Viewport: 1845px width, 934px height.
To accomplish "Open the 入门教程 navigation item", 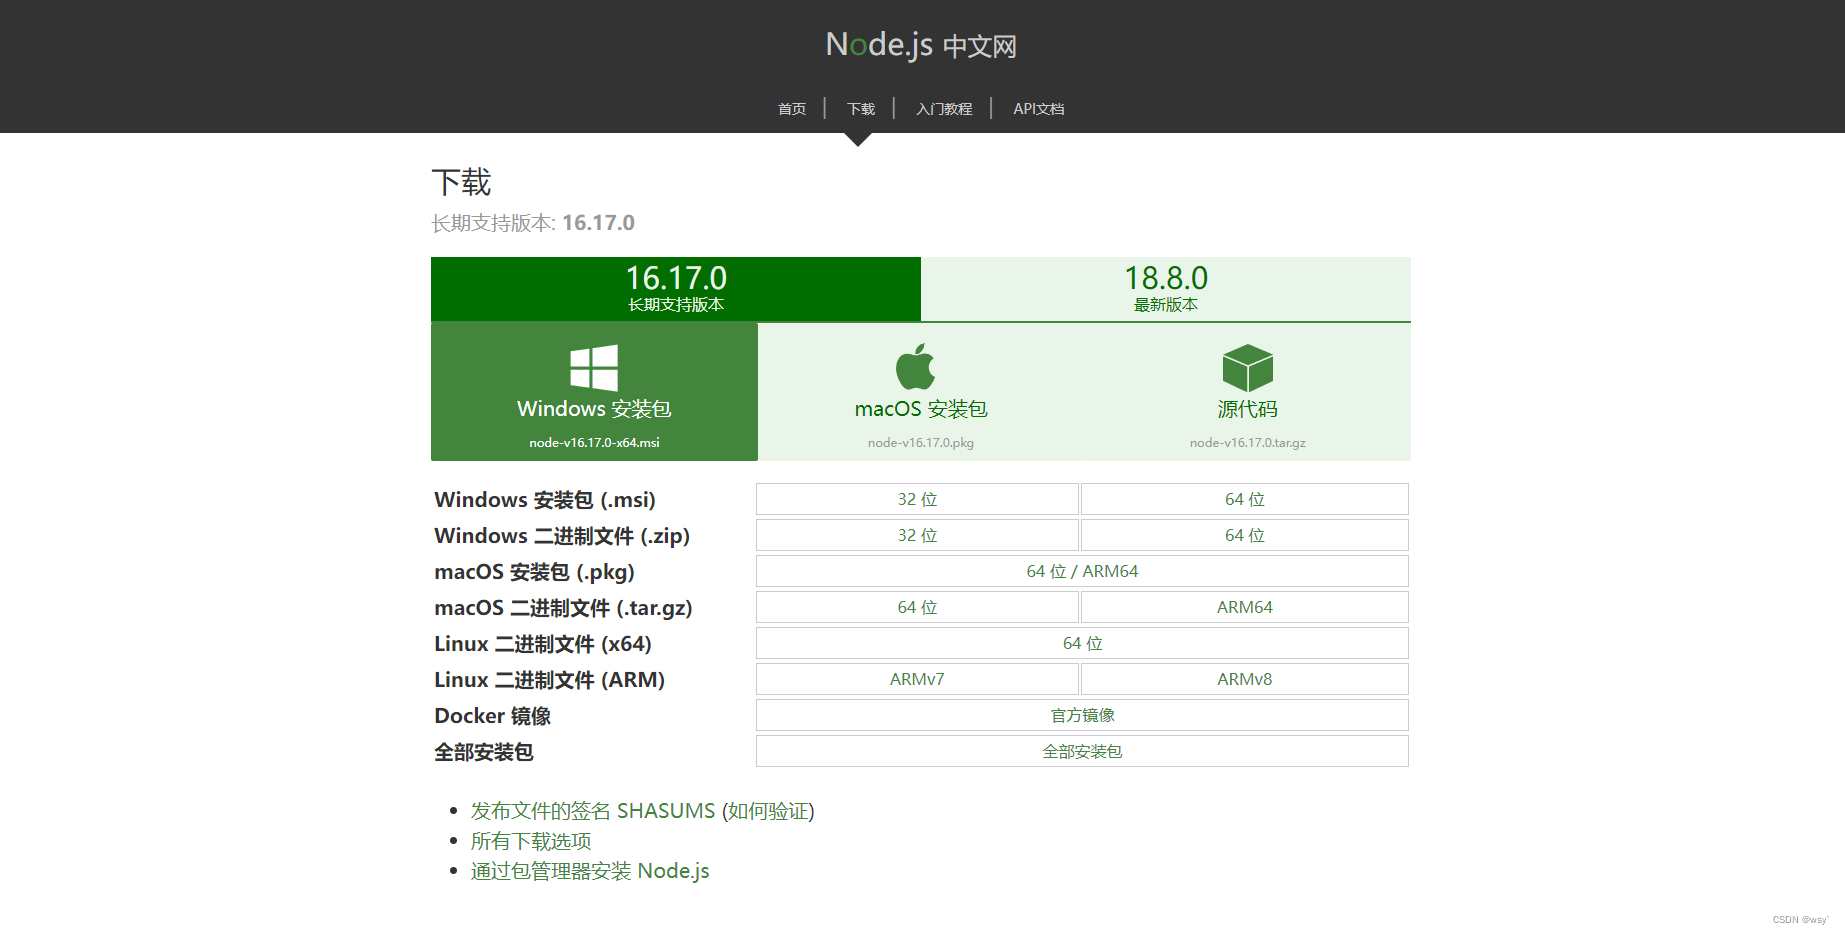I will [x=944, y=109].
